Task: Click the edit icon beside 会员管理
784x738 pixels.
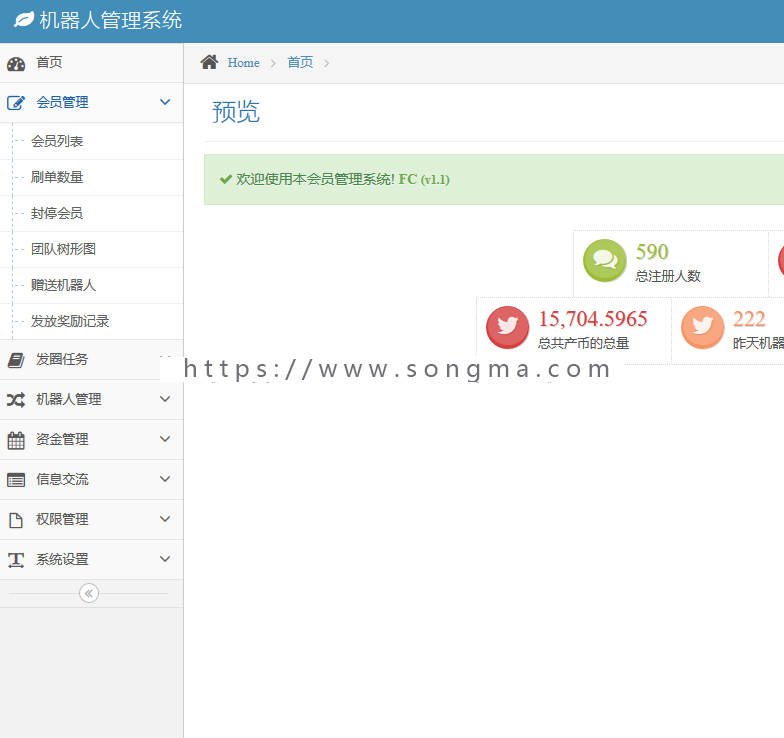Action: click(x=16, y=103)
